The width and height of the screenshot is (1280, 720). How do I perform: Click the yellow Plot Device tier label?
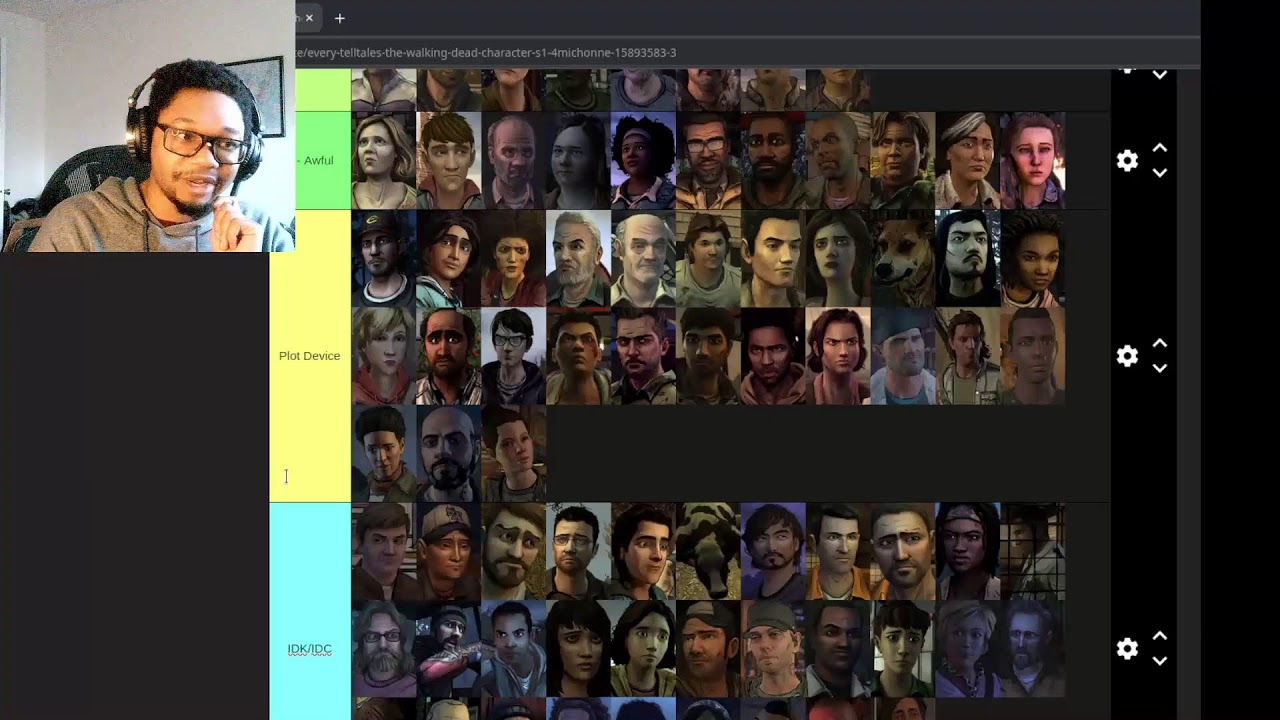coord(310,356)
